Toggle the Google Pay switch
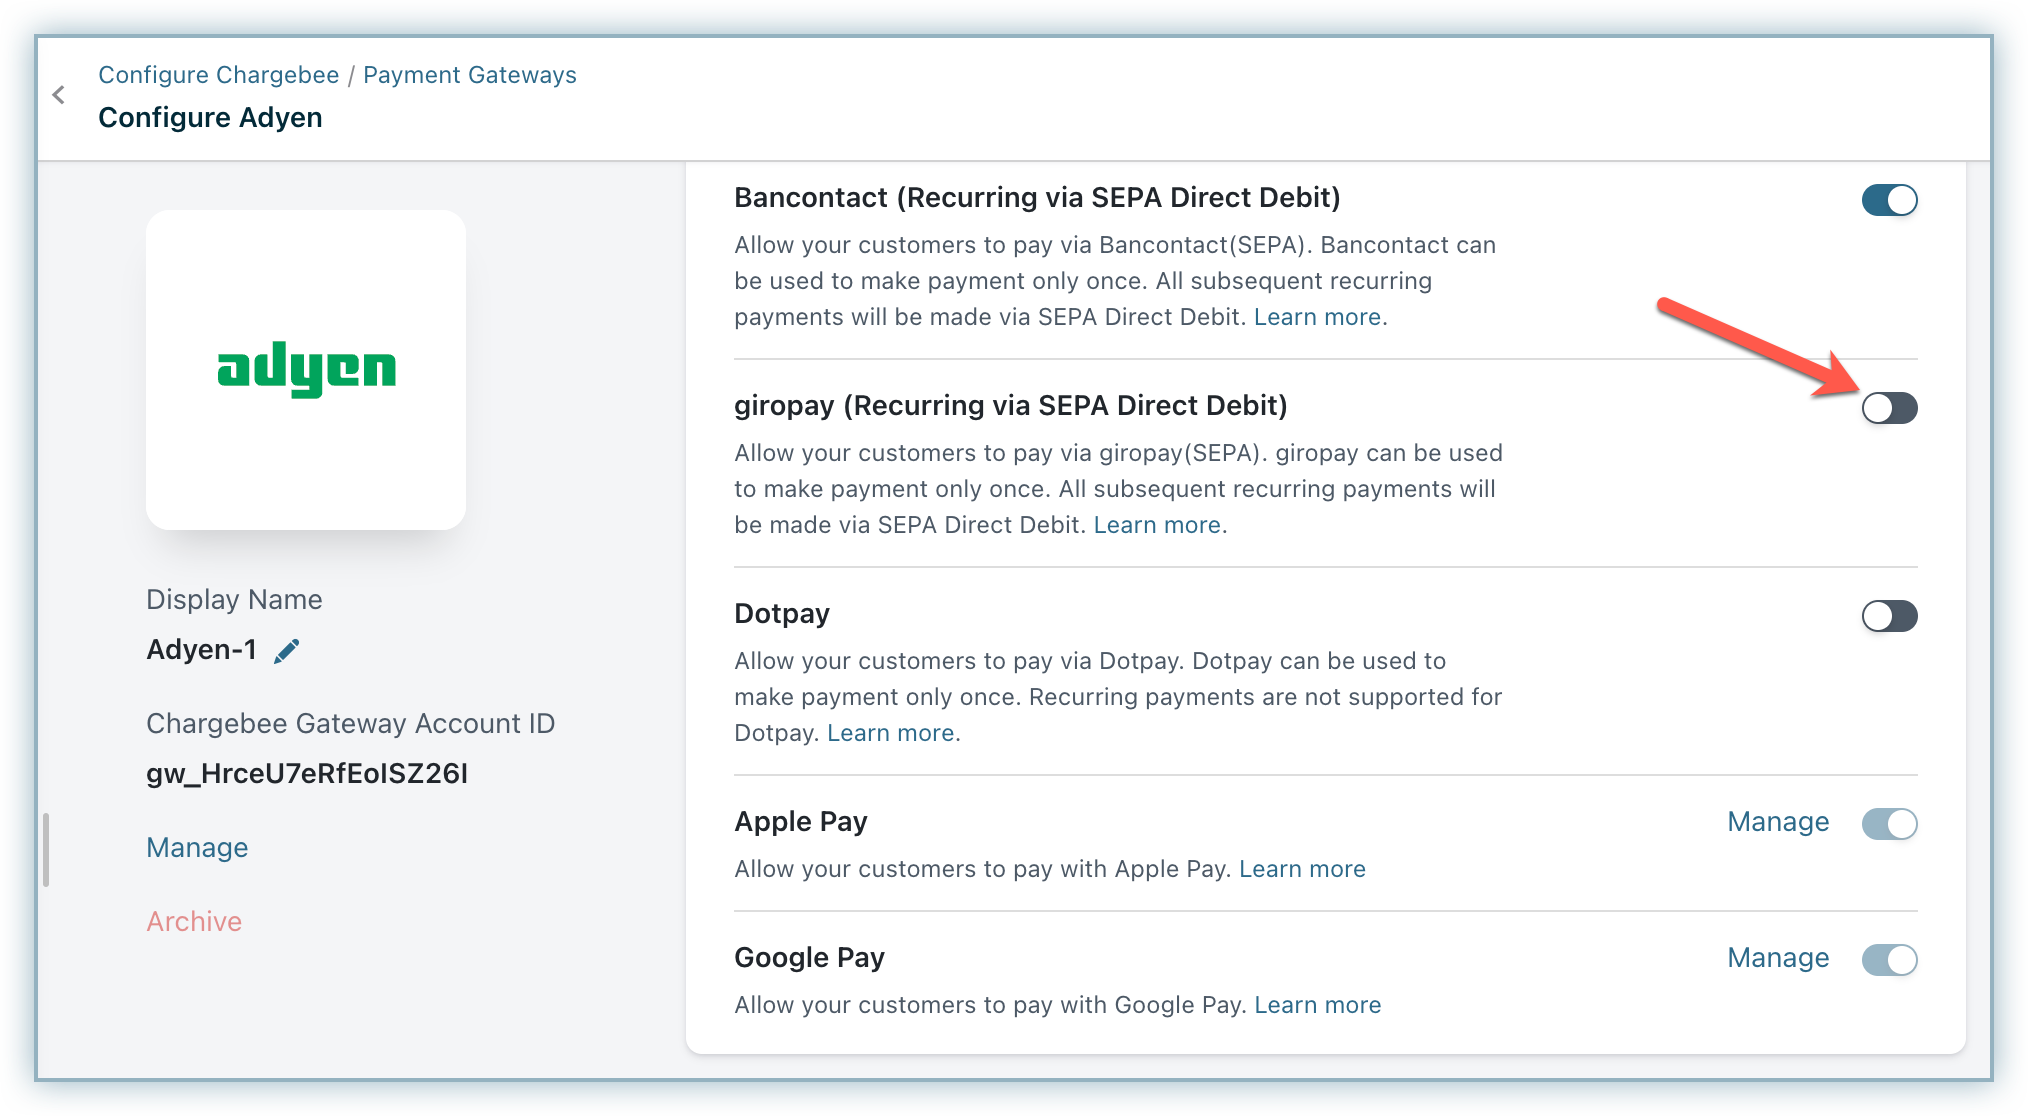Viewport: 2028px width, 1116px height. click(1888, 960)
